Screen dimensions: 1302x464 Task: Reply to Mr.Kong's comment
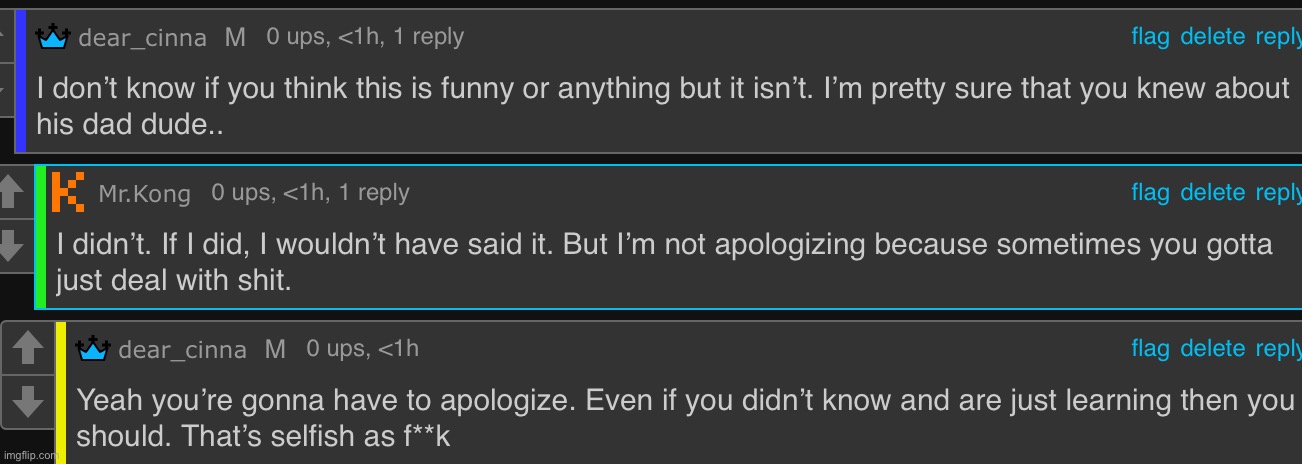1278,192
